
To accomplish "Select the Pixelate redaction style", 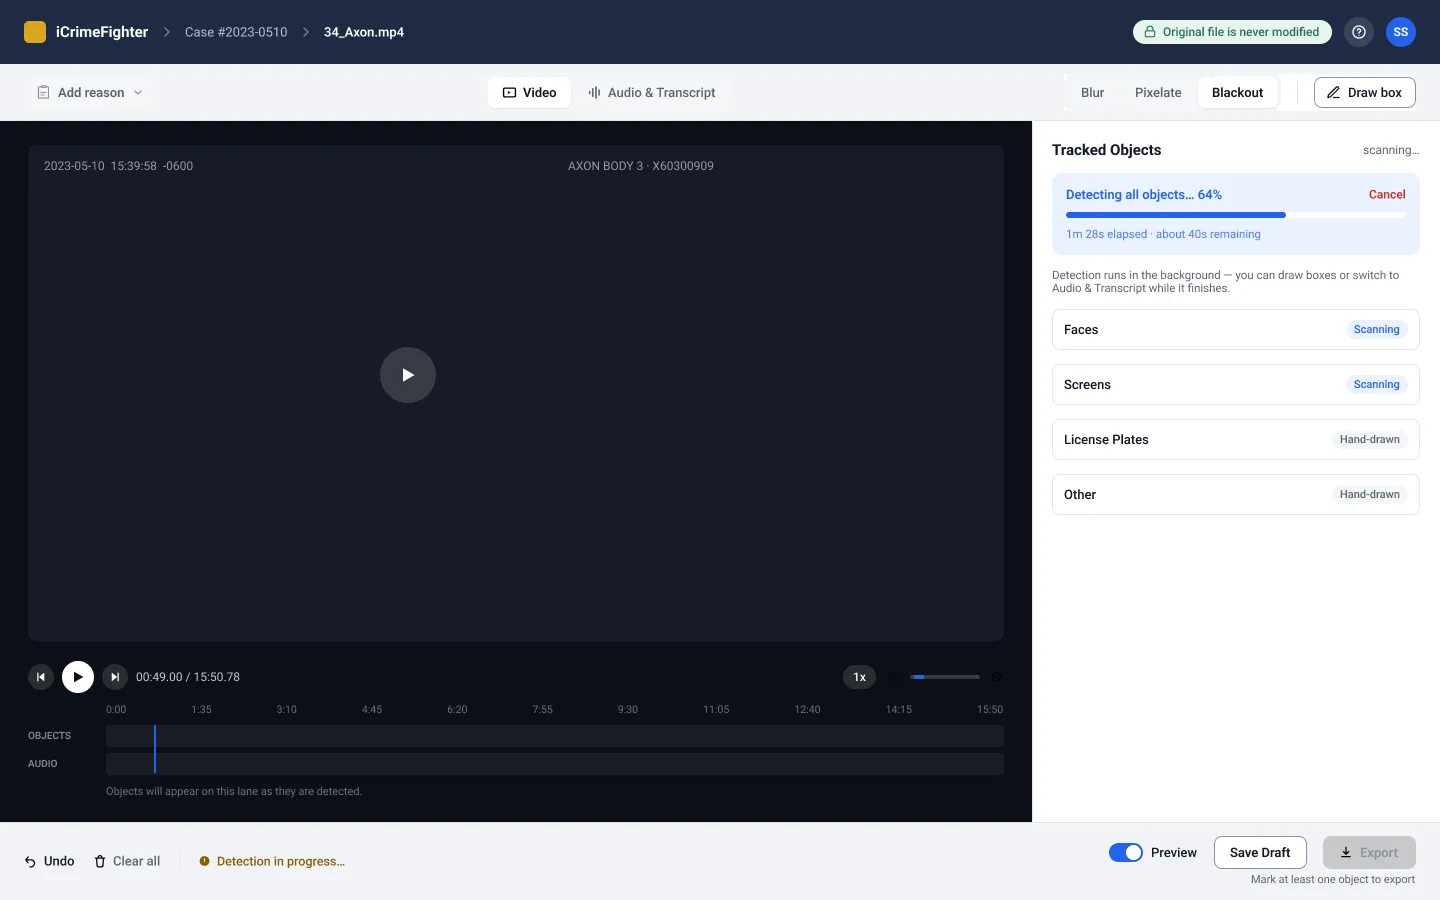I will [x=1158, y=92].
